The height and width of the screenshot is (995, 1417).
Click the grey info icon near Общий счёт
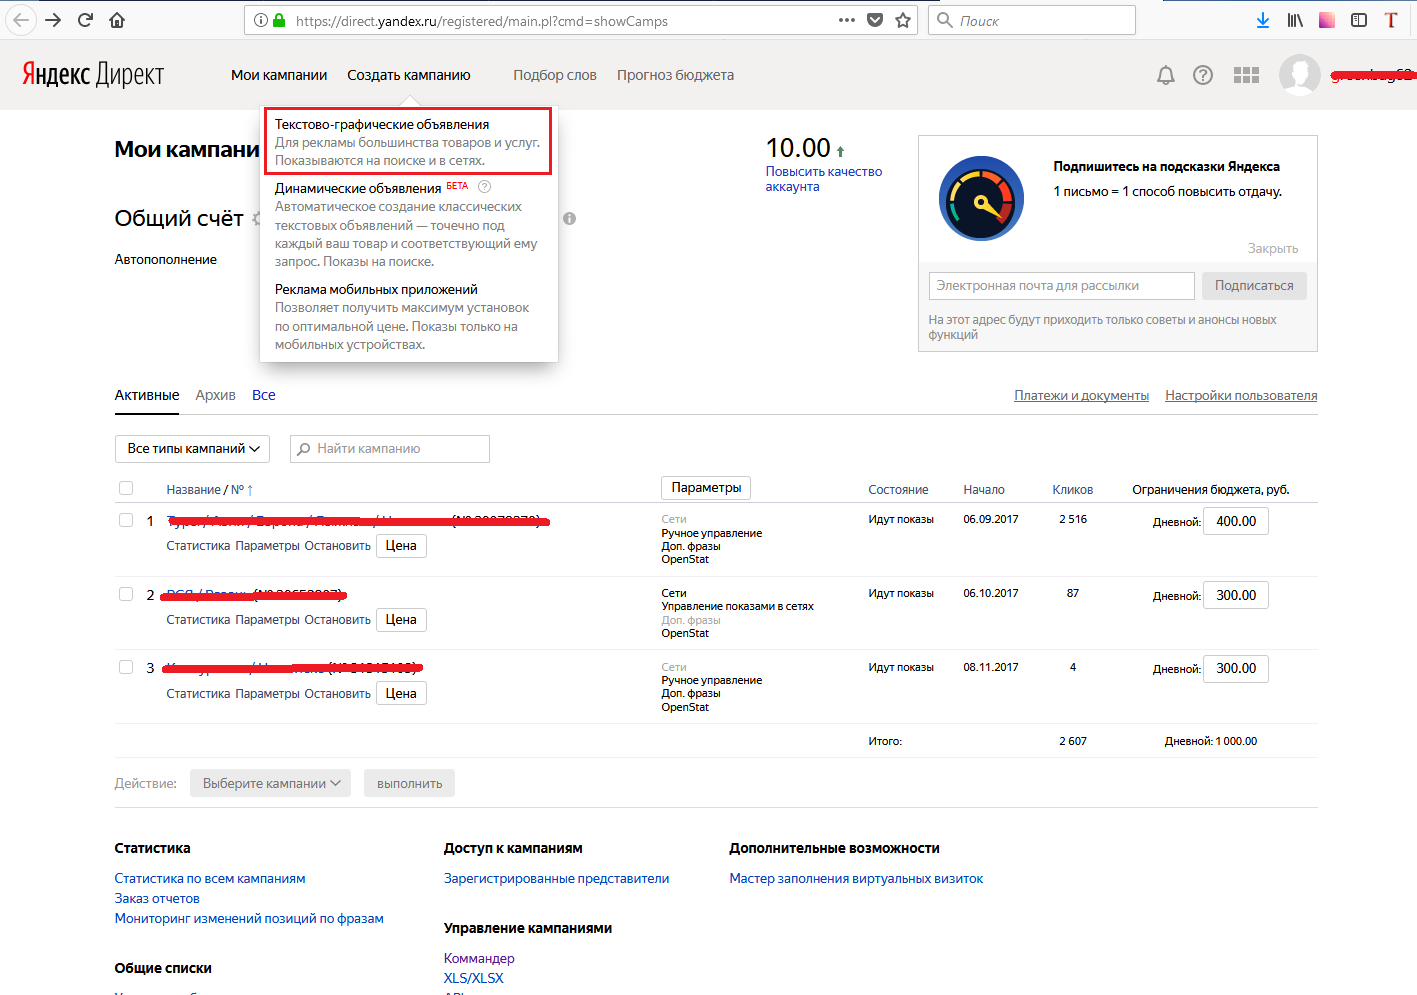pyautogui.click(x=569, y=218)
